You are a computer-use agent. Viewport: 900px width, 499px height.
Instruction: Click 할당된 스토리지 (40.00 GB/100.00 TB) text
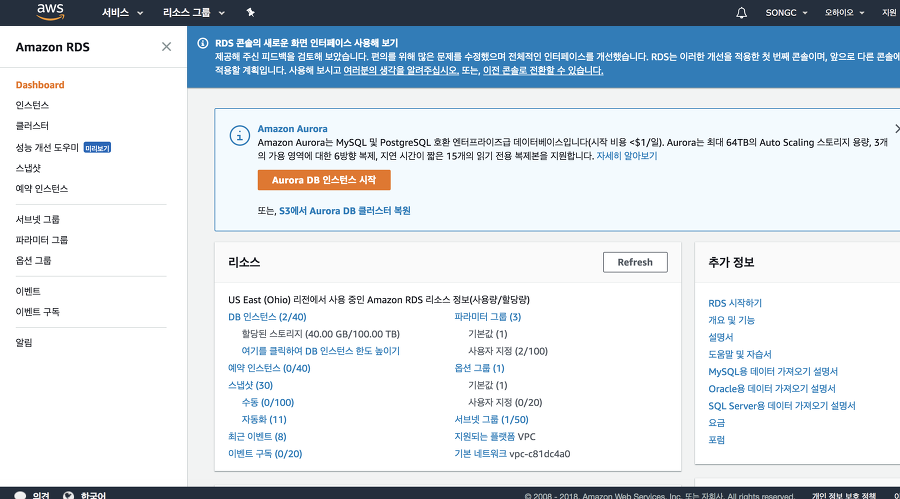(x=321, y=334)
